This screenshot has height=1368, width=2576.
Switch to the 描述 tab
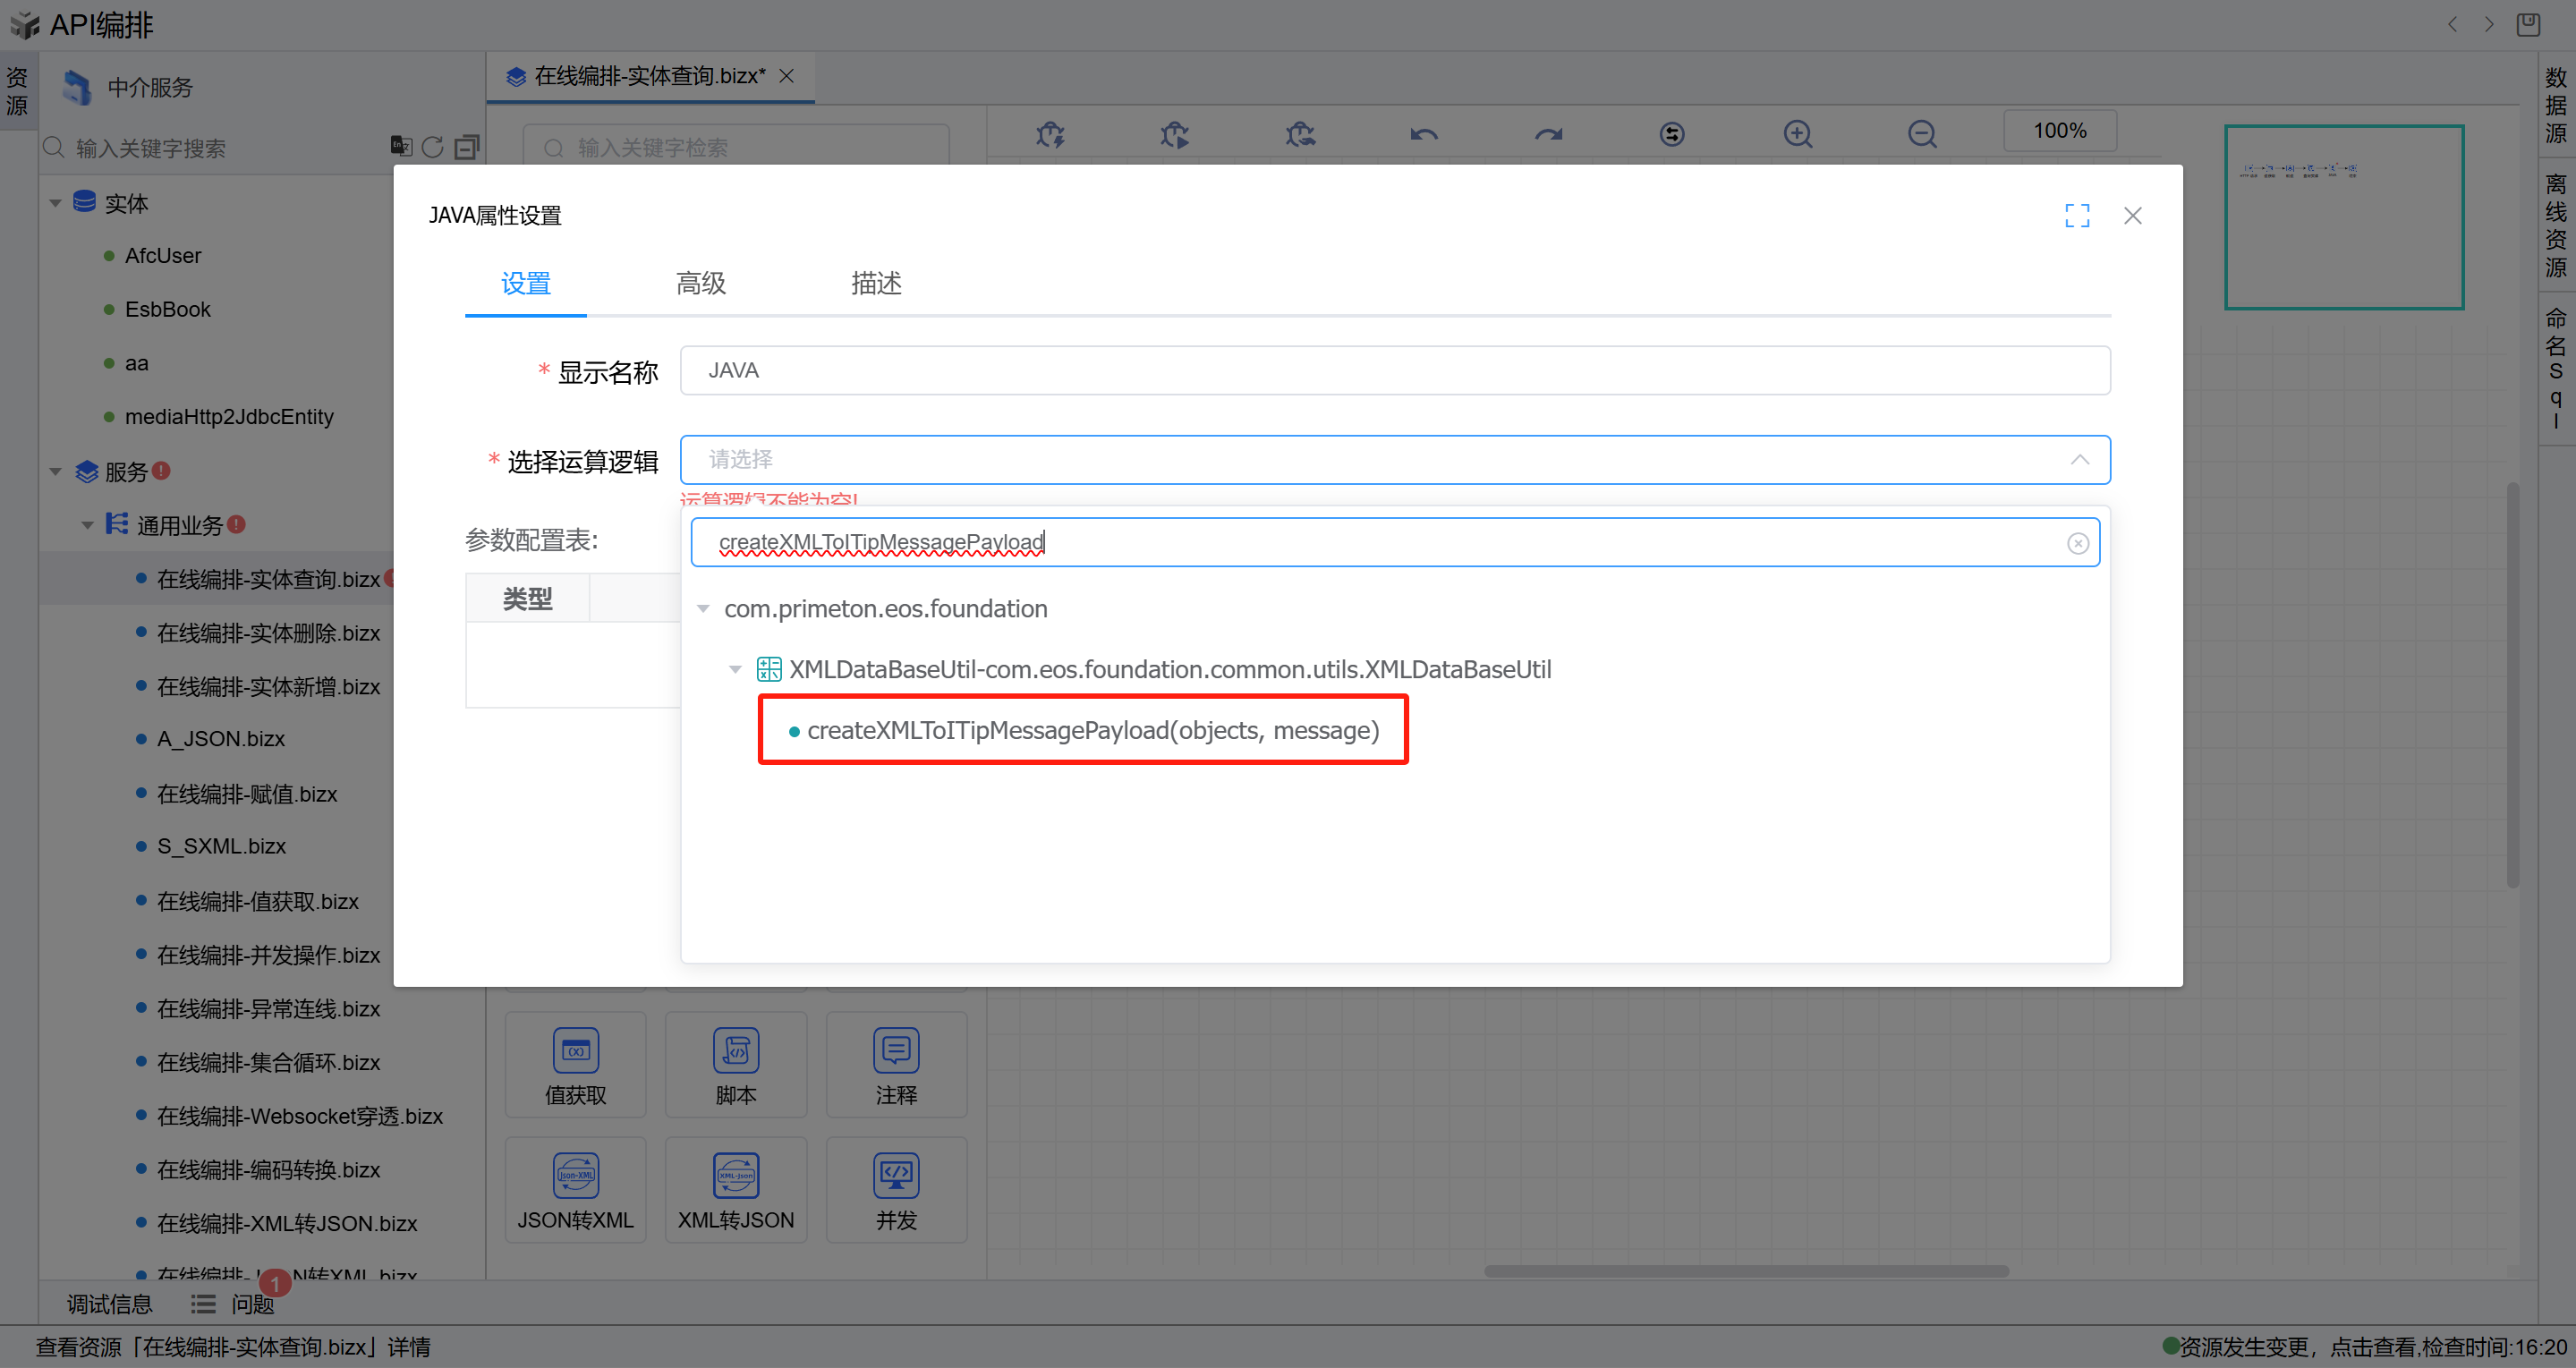(x=875, y=284)
